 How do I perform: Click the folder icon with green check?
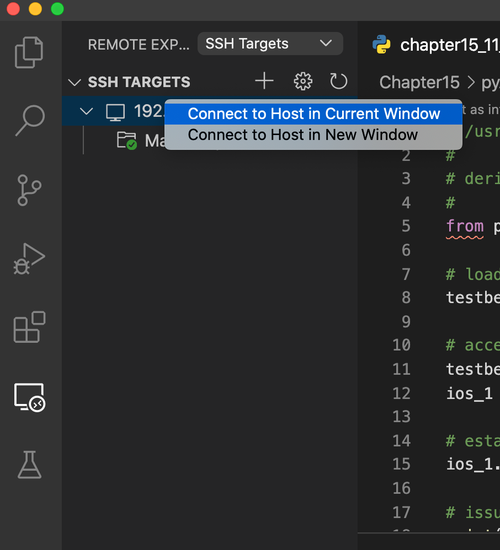[x=127, y=140]
